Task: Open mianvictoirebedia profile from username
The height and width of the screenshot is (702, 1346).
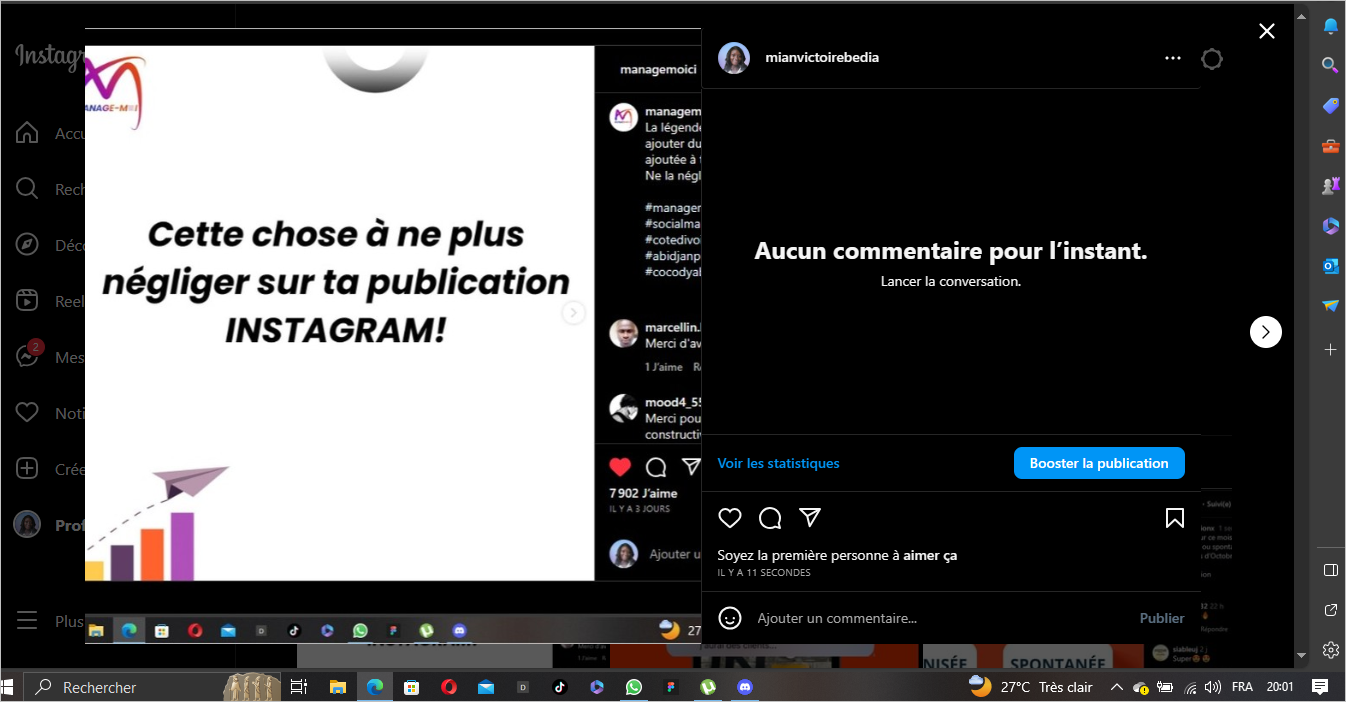Action: click(x=821, y=58)
